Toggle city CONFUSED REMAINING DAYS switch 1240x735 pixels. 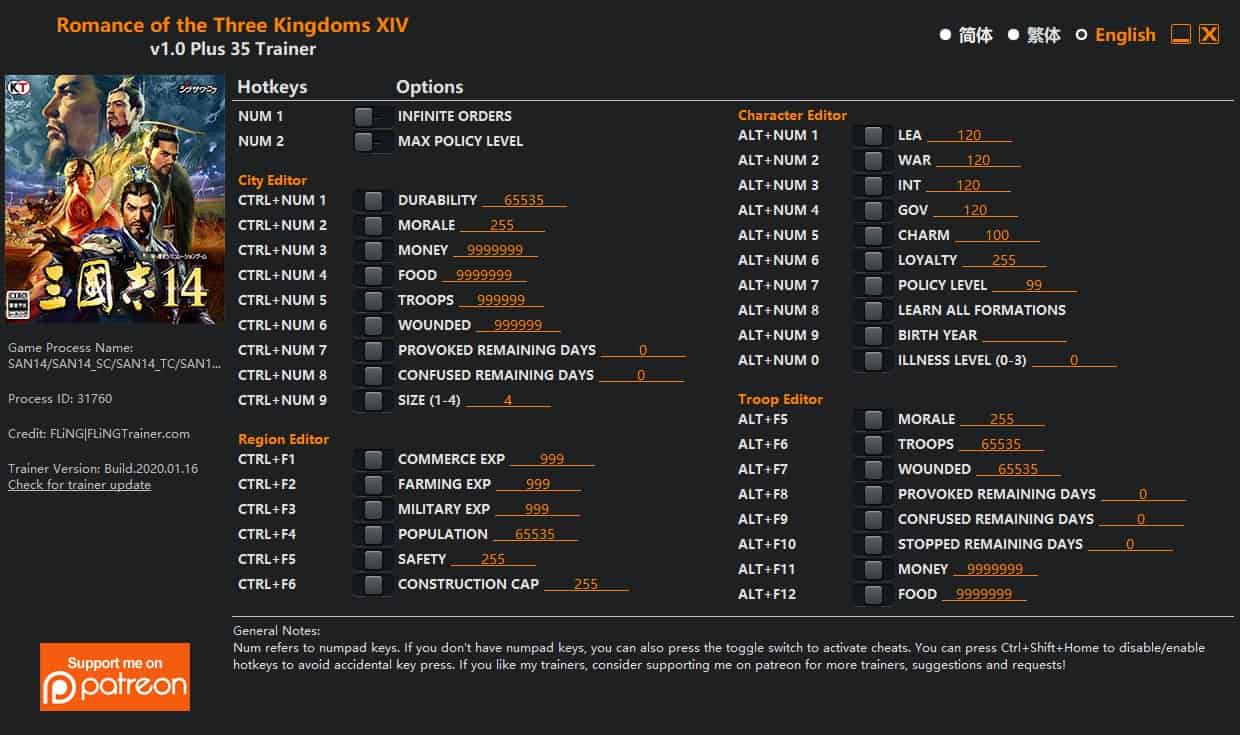pos(373,375)
